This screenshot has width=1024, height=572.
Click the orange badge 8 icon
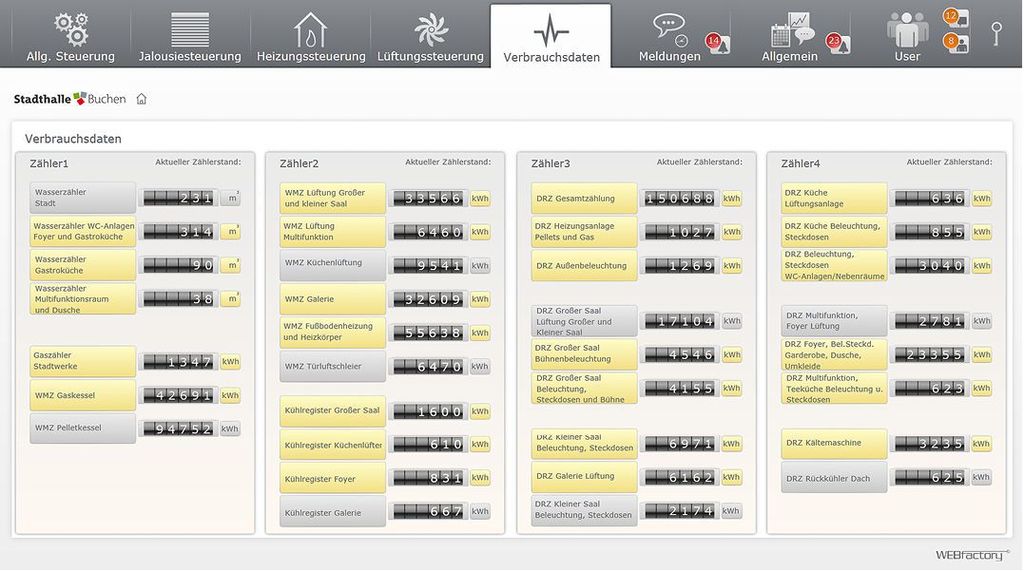[x=956, y=42]
